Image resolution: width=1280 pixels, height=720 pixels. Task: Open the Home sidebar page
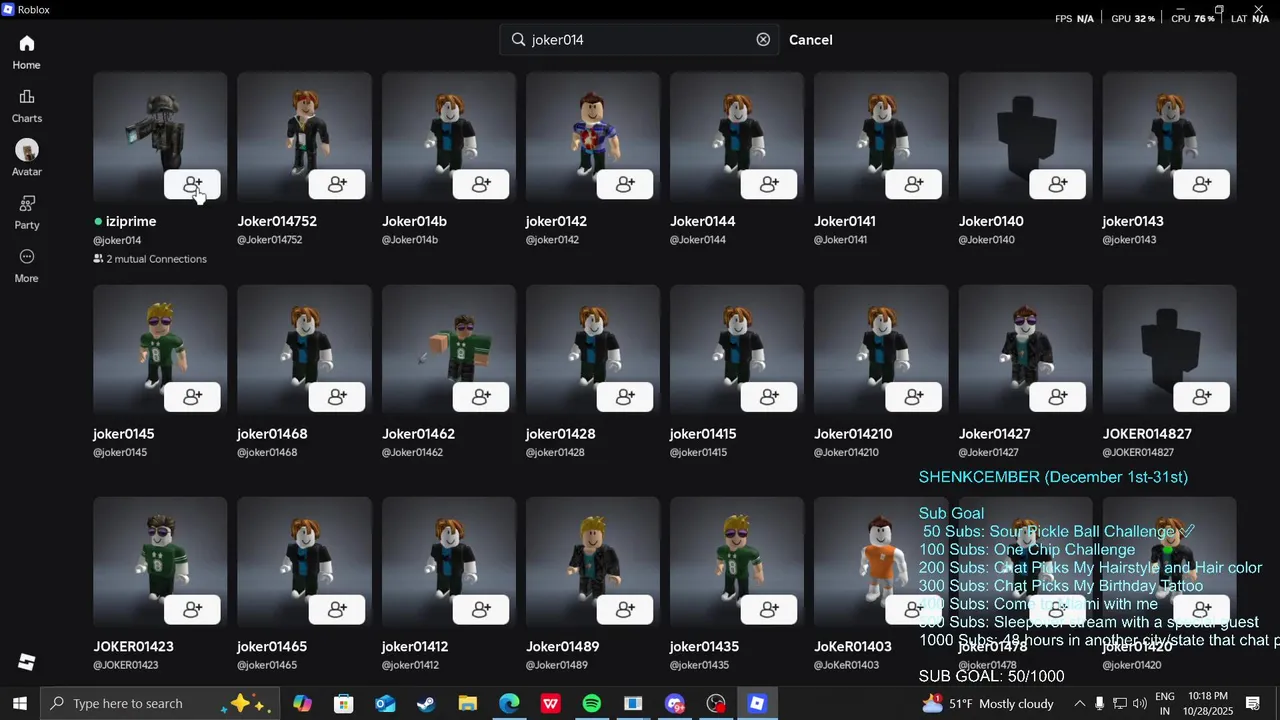pyautogui.click(x=27, y=52)
